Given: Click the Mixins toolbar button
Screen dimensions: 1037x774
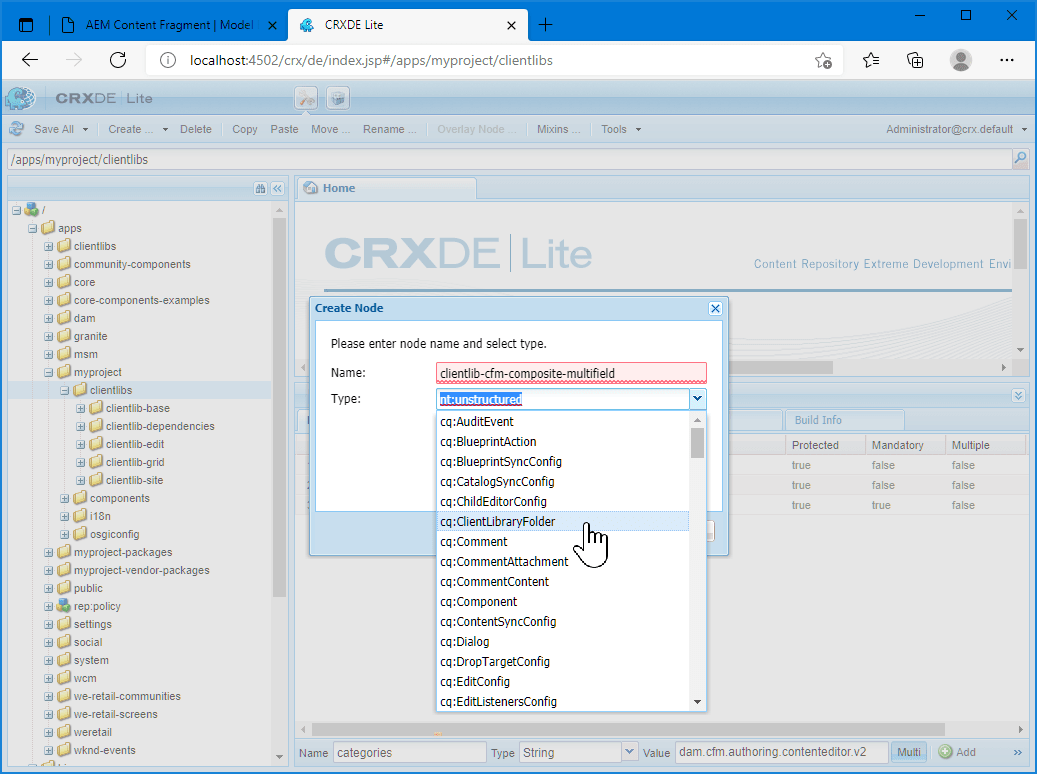Looking at the screenshot, I should (559, 130).
